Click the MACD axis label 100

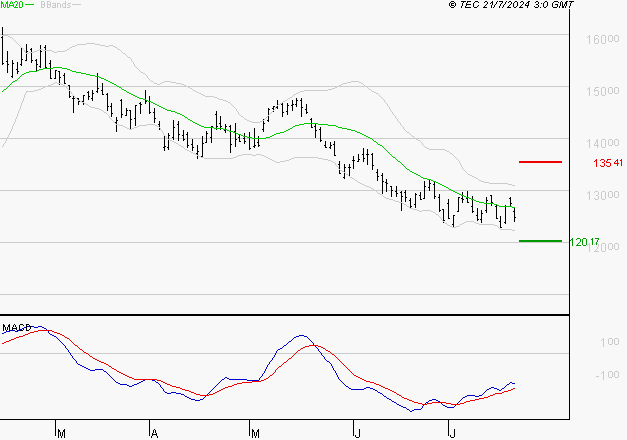[x=609, y=342]
